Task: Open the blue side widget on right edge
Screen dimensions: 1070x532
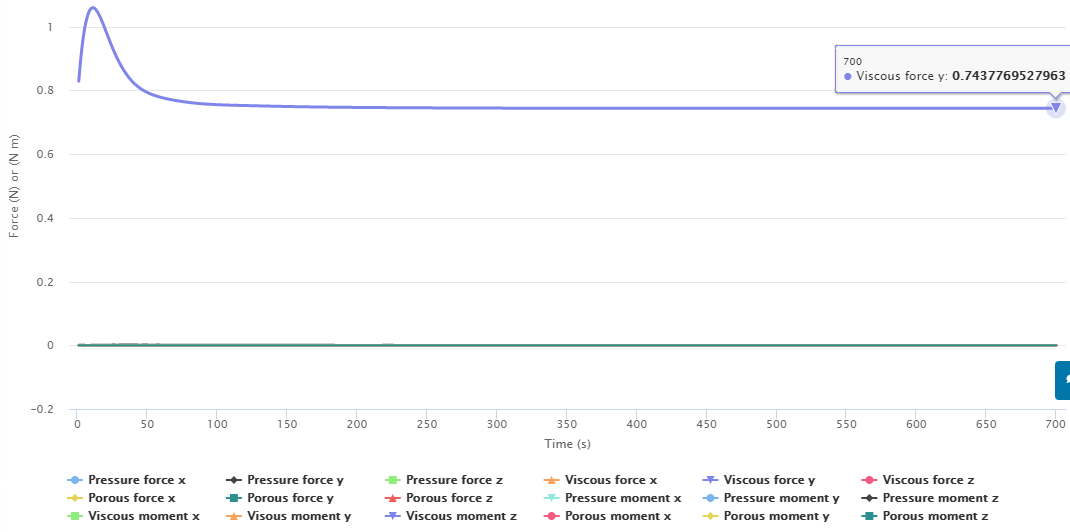Action: tap(1063, 380)
